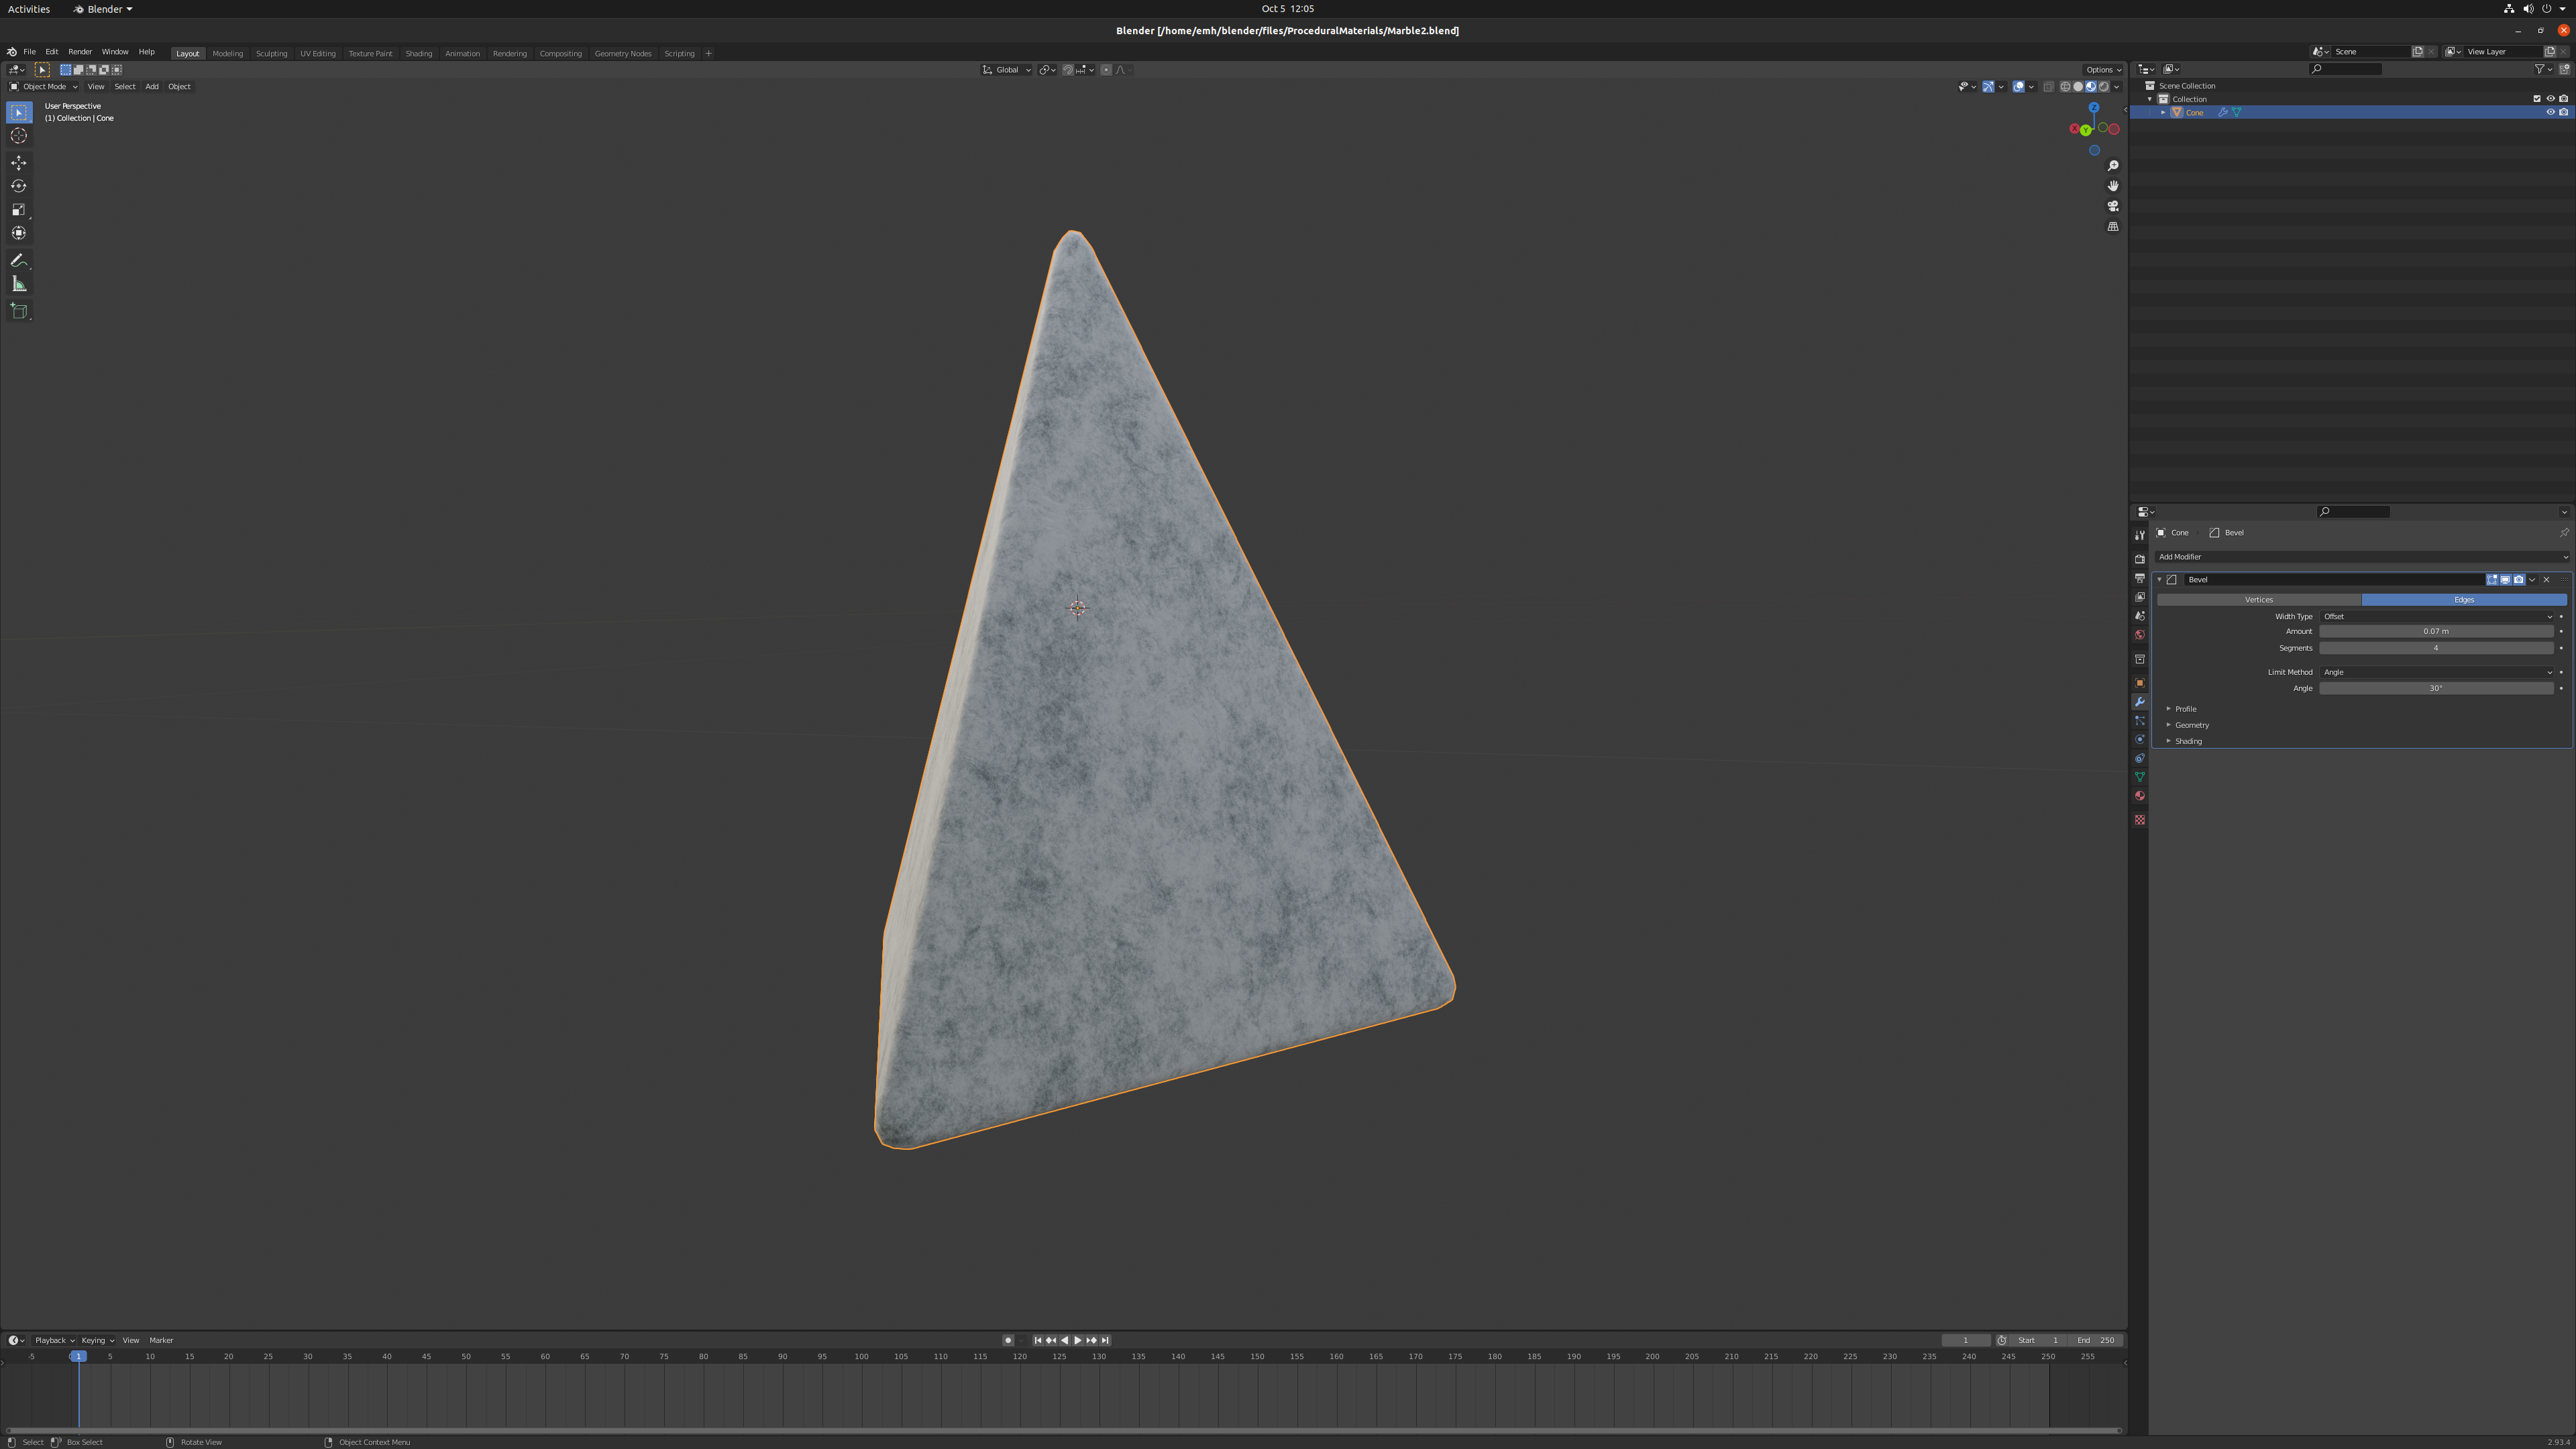Select the Measure ruler tool

(19, 285)
